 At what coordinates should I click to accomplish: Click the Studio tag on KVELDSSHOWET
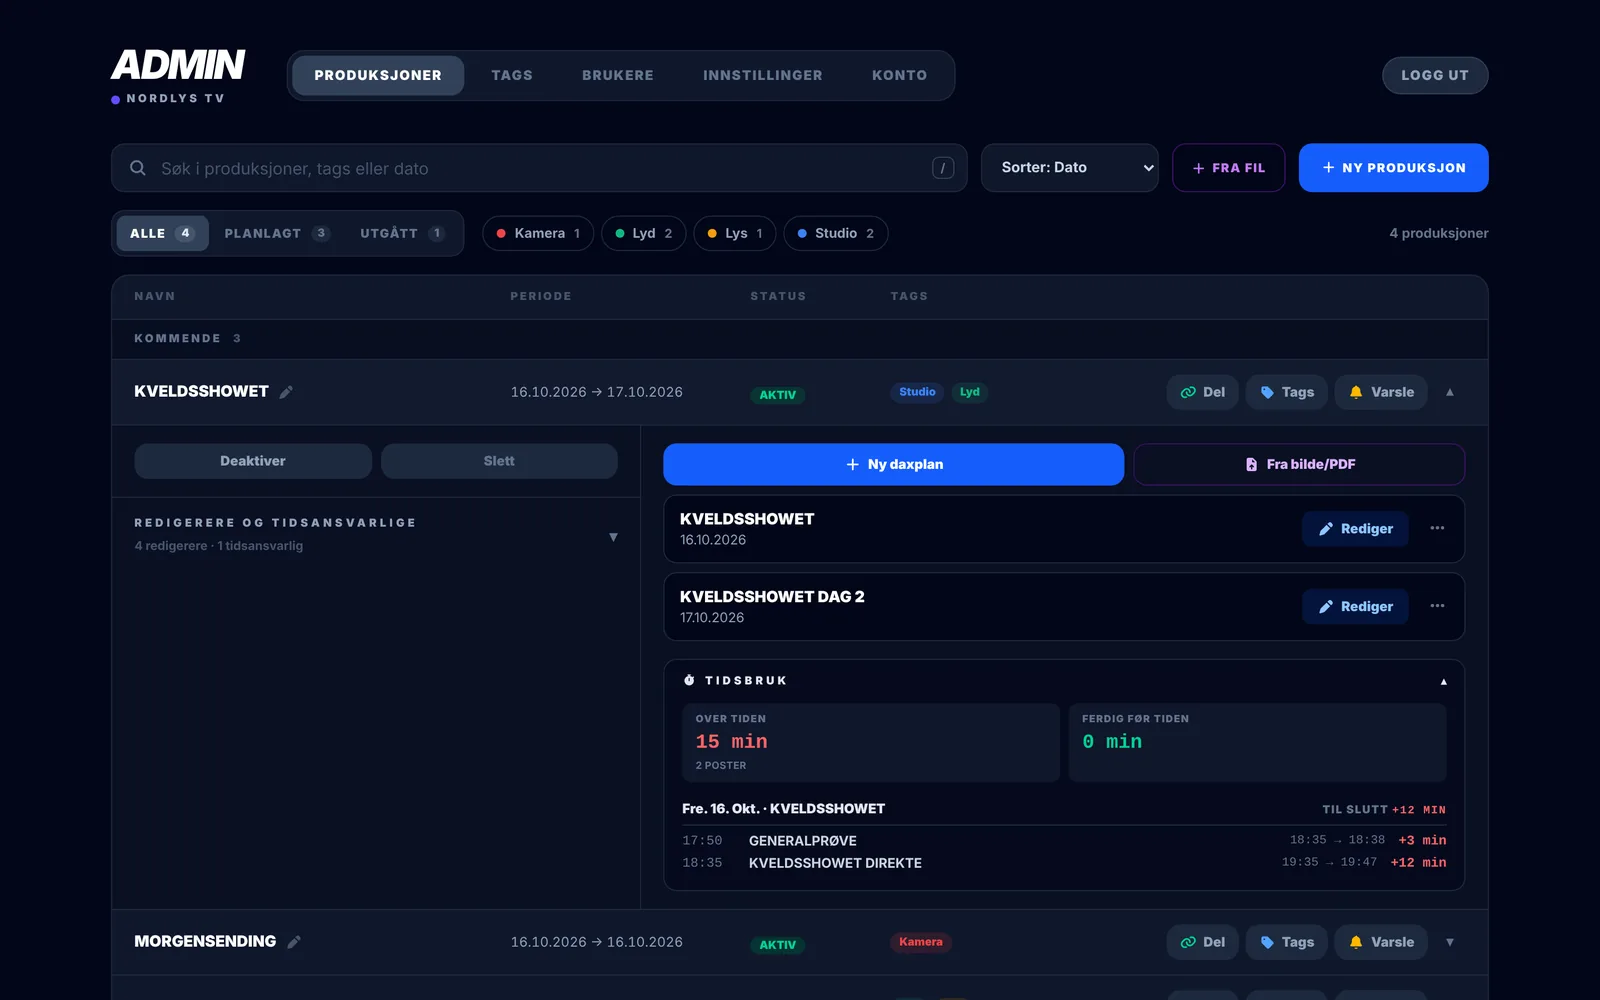(x=917, y=392)
